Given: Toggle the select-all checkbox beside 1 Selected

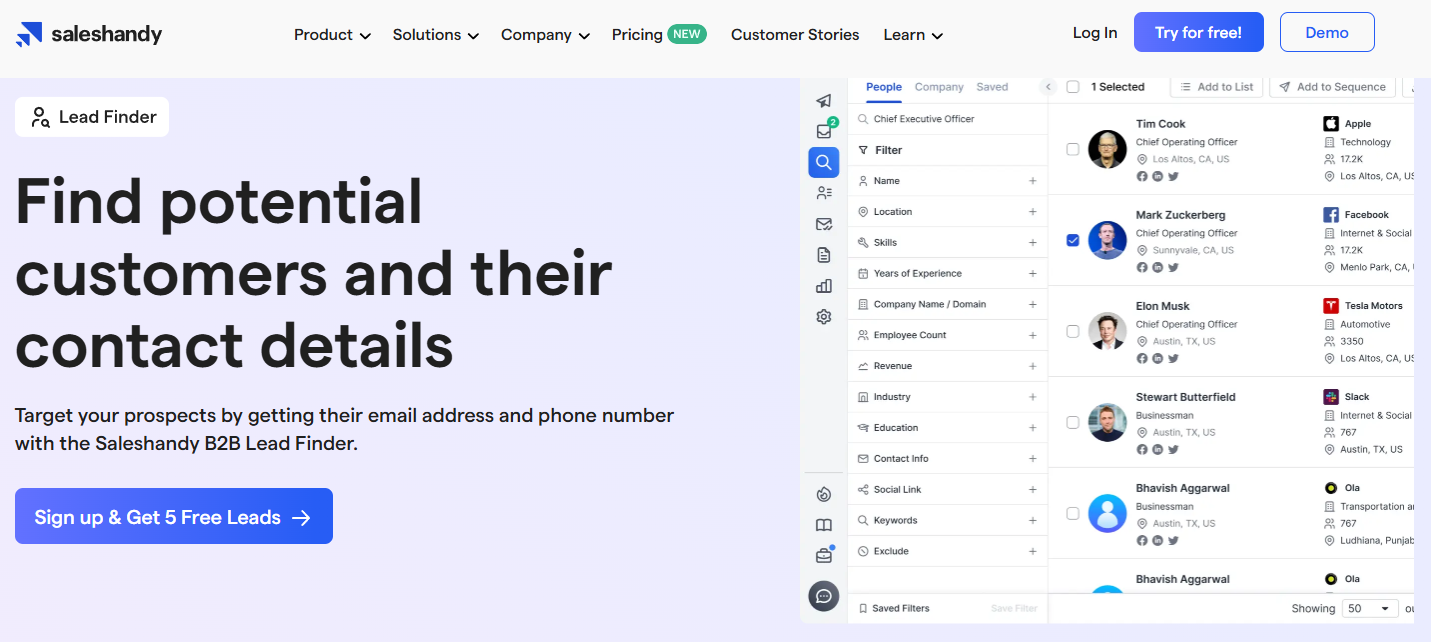Looking at the screenshot, I should click(x=1073, y=87).
